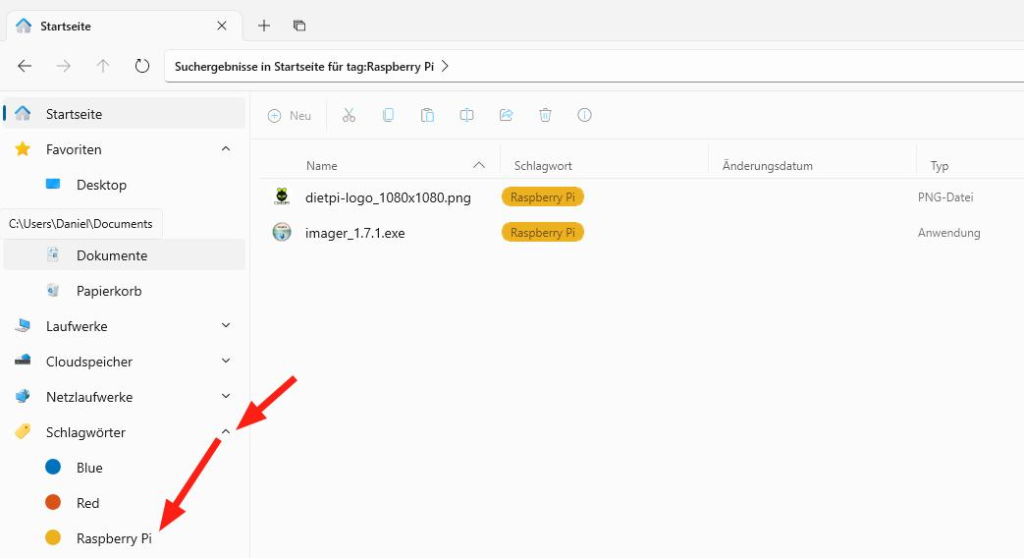This screenshot has width=1024, height=558.
Task: Click the imager_1.7.1.exe file icon
Action: pyautogui.click(x=282, y=232)
